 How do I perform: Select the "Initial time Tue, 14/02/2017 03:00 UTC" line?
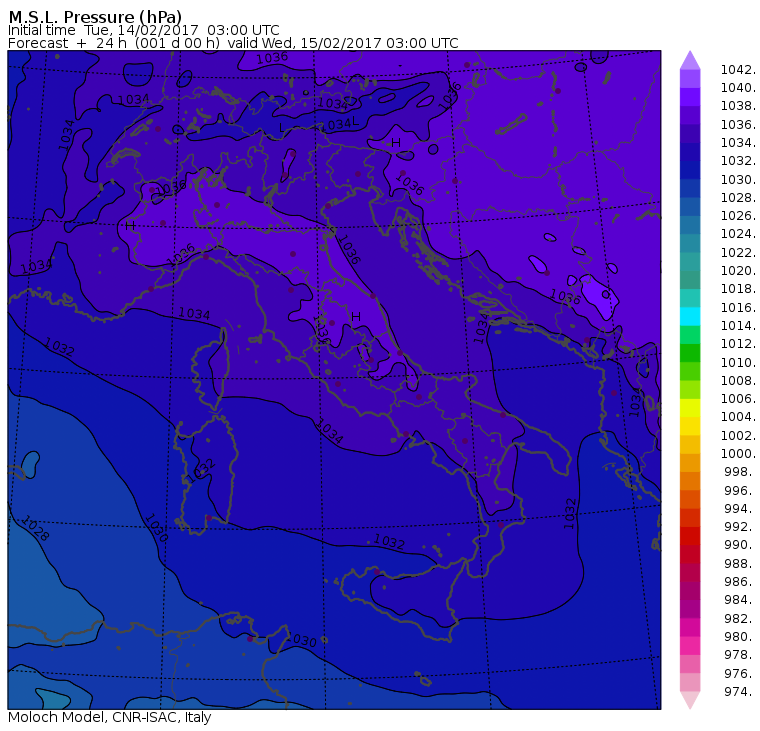pyautogui.click(x=143, y=30)
